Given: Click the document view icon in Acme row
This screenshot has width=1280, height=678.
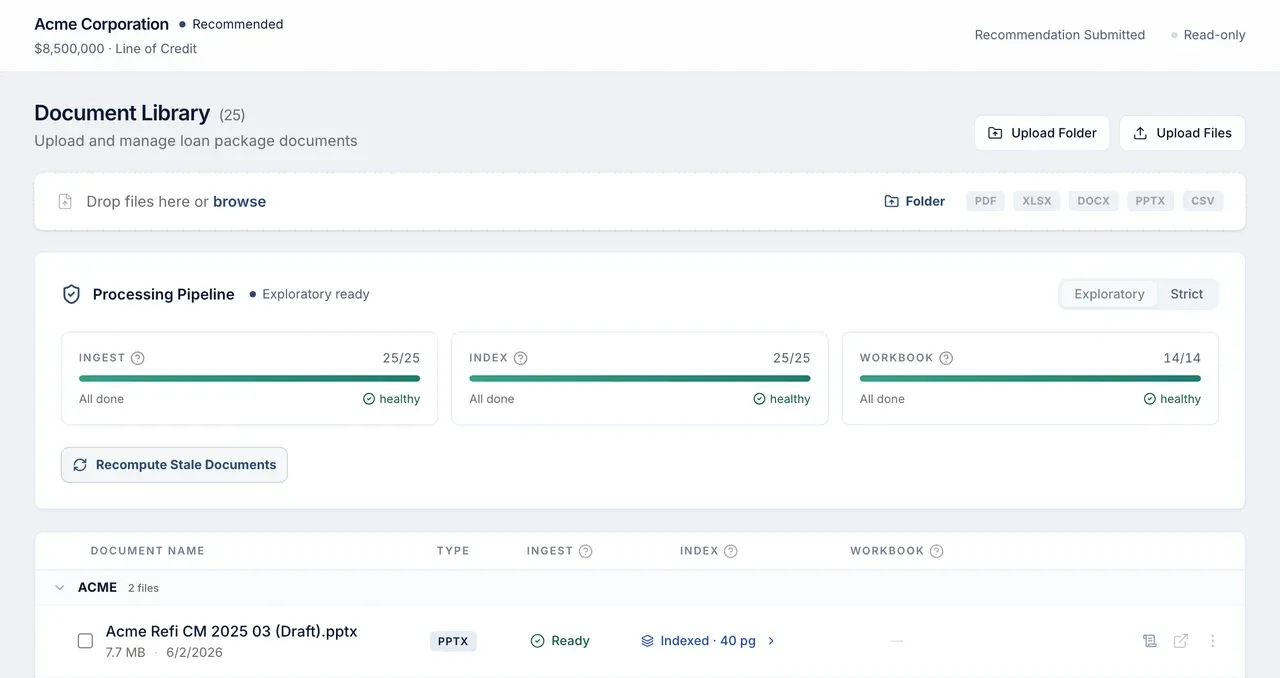Looking at the screenshot, I should (1150, 641).
